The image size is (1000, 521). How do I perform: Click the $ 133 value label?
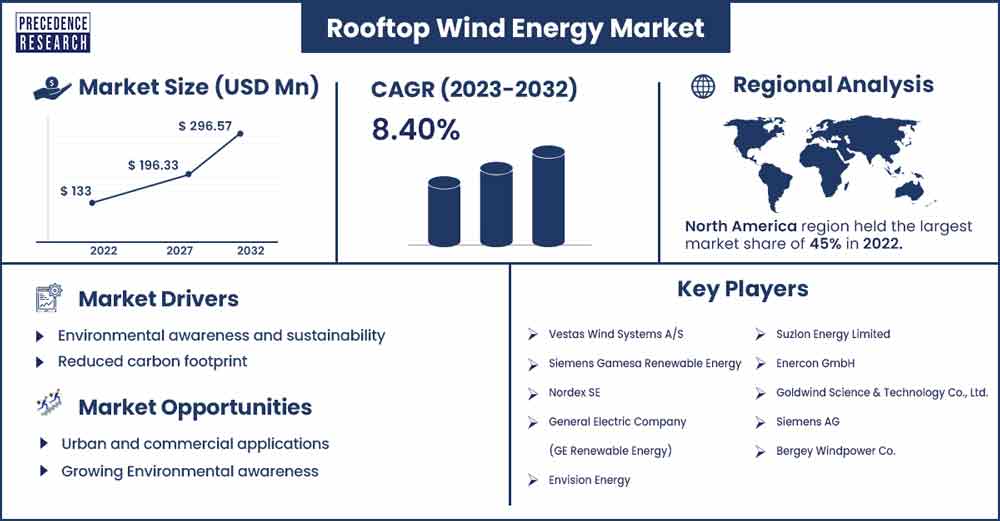coord(76,191)
